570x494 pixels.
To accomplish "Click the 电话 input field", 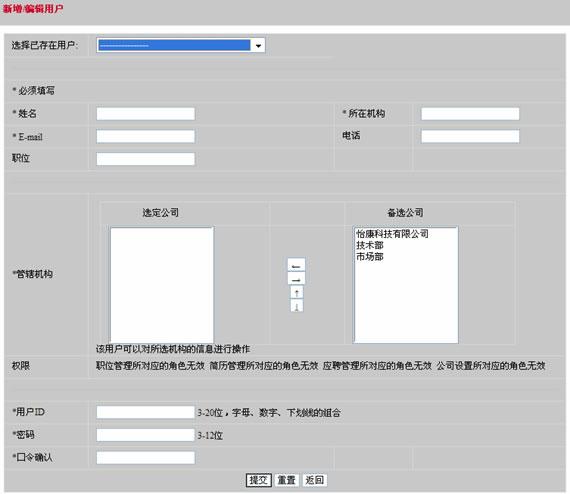I will pyautogui.click(x=470, y=136).
